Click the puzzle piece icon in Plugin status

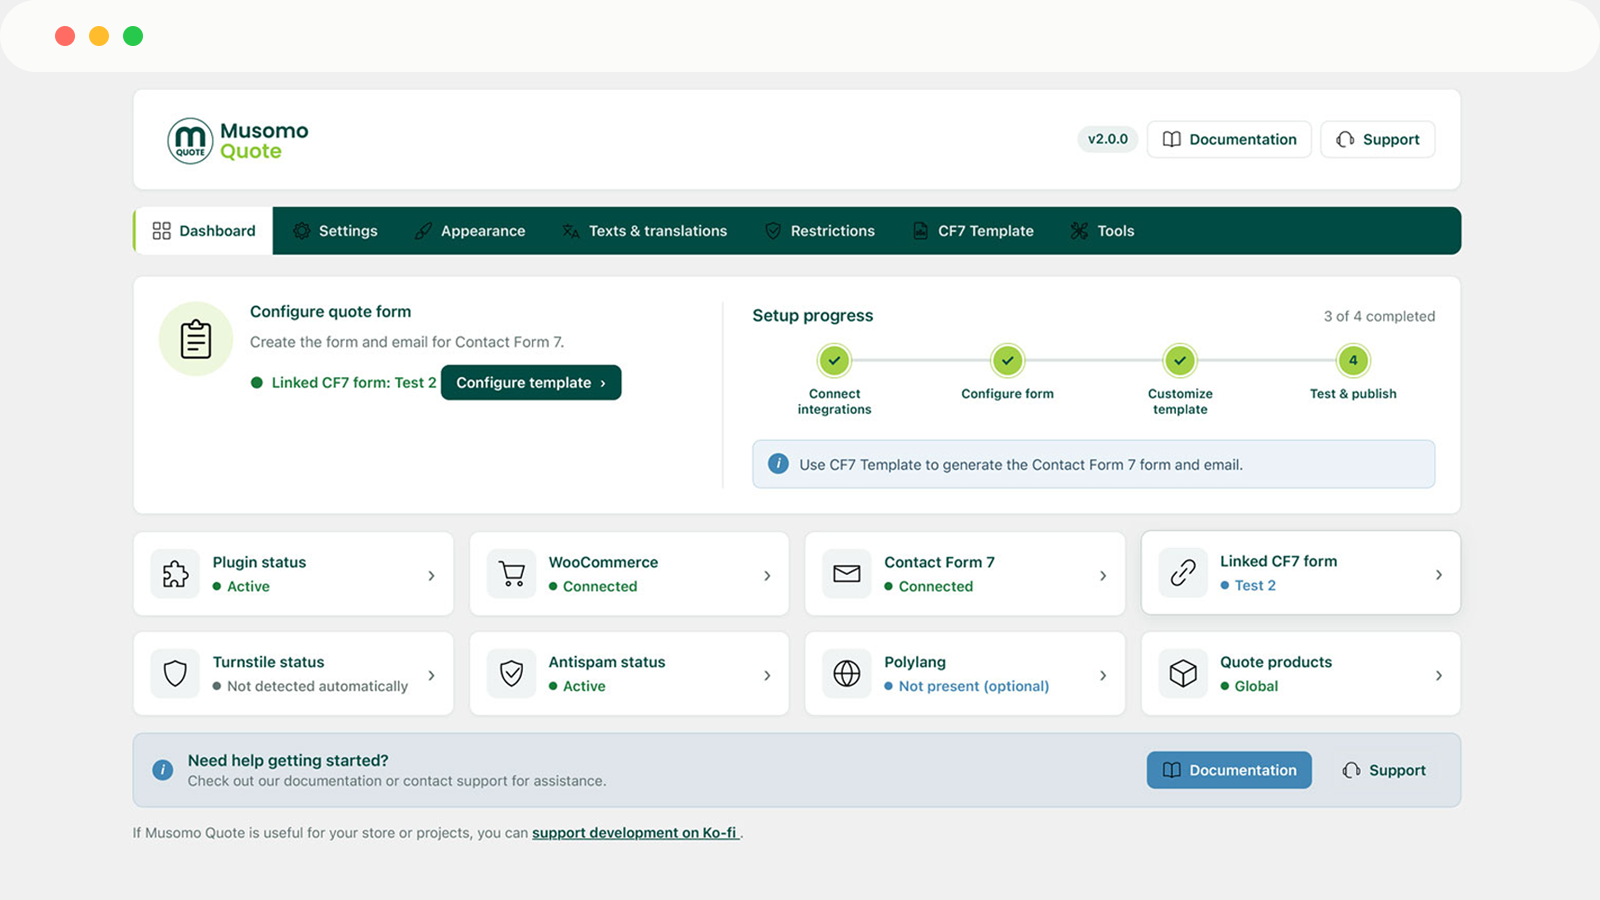pyautogui.click(x=175, y=574)
